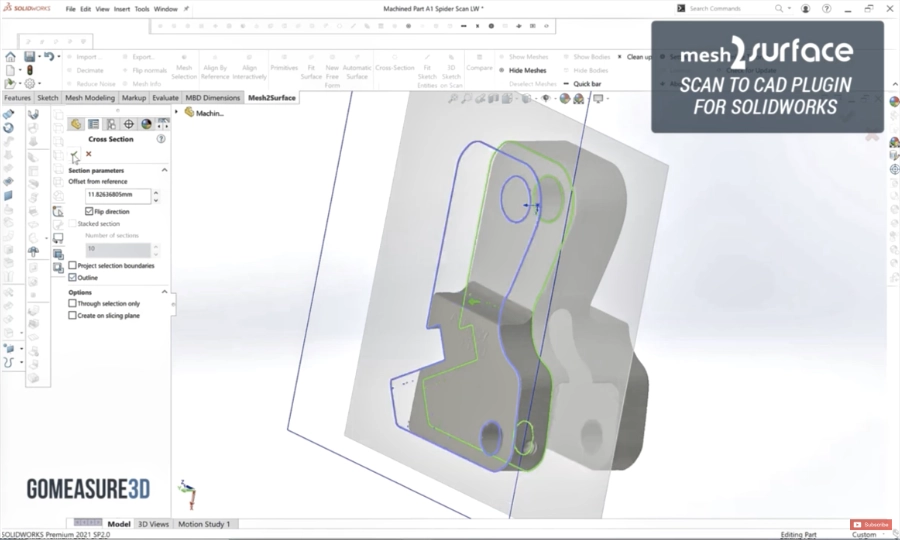Open the PropertyManager tab icon
Viewport: 900px width, 540px height.
point(93,124)
